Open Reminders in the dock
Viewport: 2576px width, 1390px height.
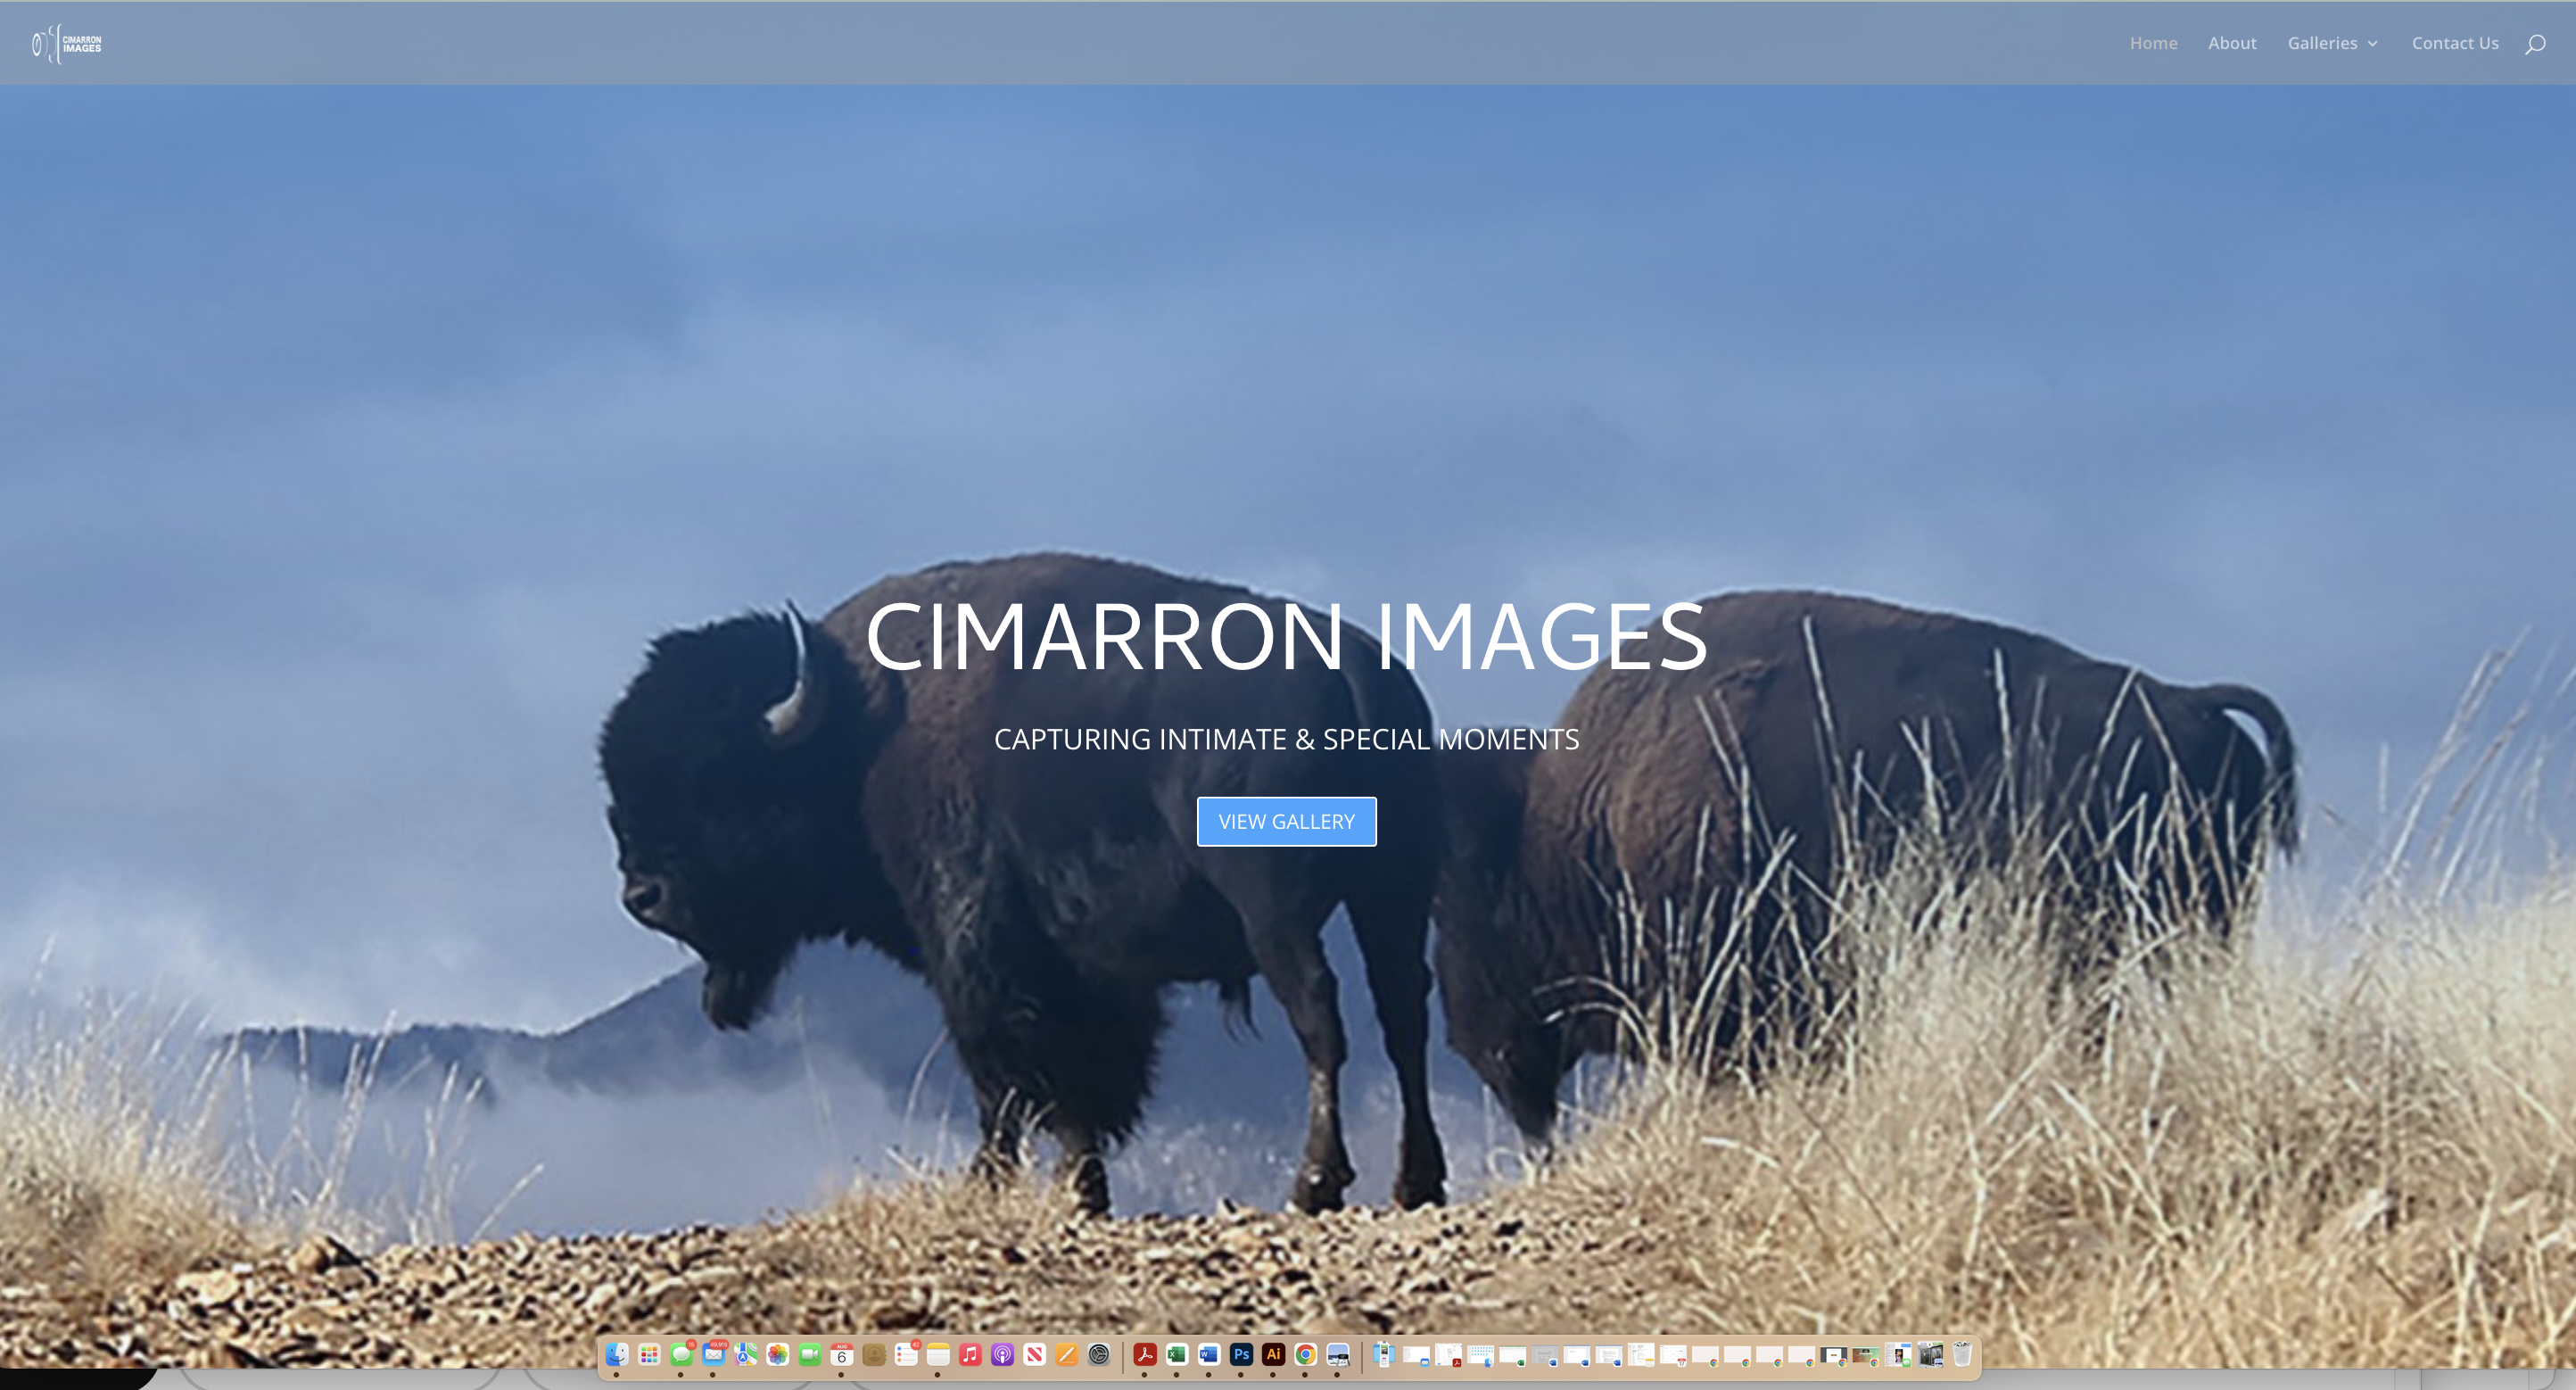(906, 1354)
